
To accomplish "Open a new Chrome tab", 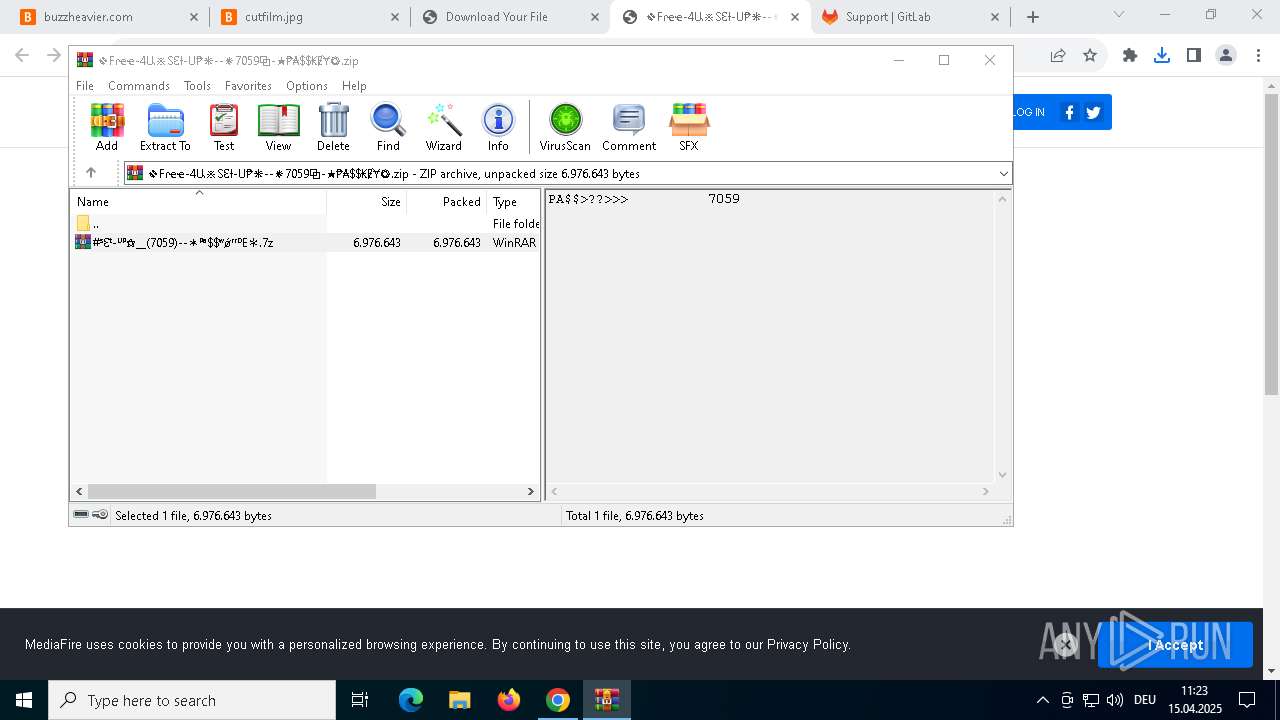I will [1033, 17].
